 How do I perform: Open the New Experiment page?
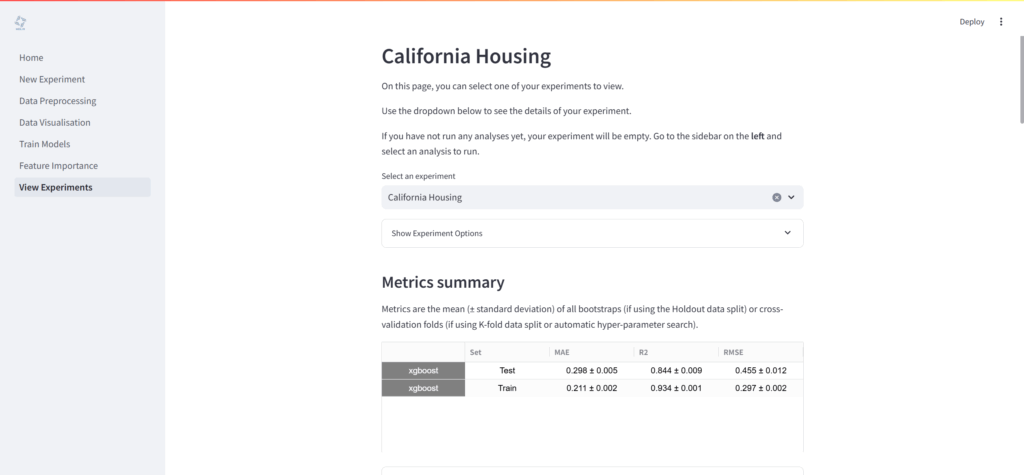click(52, 79)
